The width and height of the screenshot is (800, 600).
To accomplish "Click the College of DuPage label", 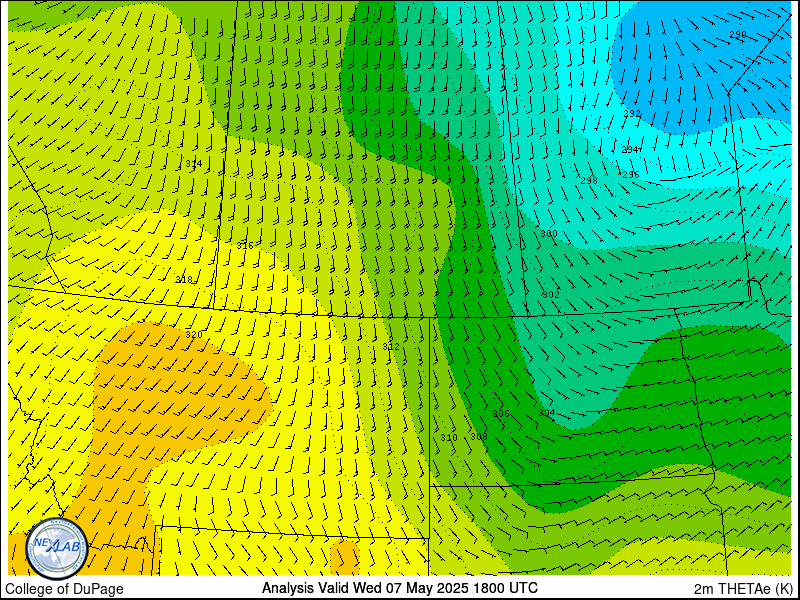I will (64, 589).
